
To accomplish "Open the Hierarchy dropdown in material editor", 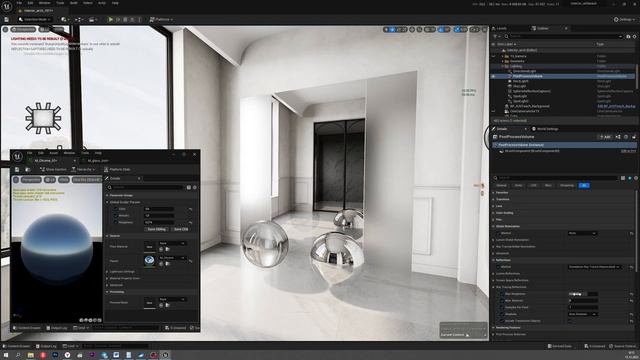I will pos(83,169).
